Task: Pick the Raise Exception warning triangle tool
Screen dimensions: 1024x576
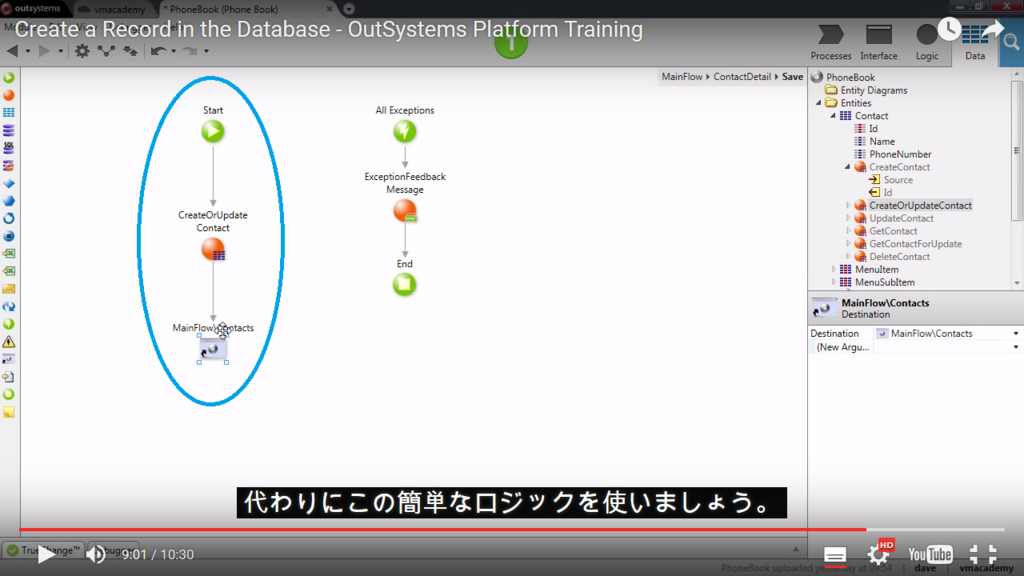Action: click(x=8, y=342)
